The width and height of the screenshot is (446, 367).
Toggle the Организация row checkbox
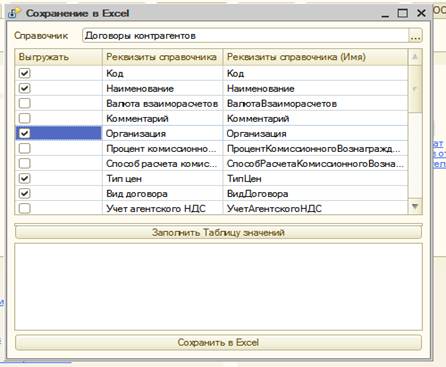click(x=25, y=133)
